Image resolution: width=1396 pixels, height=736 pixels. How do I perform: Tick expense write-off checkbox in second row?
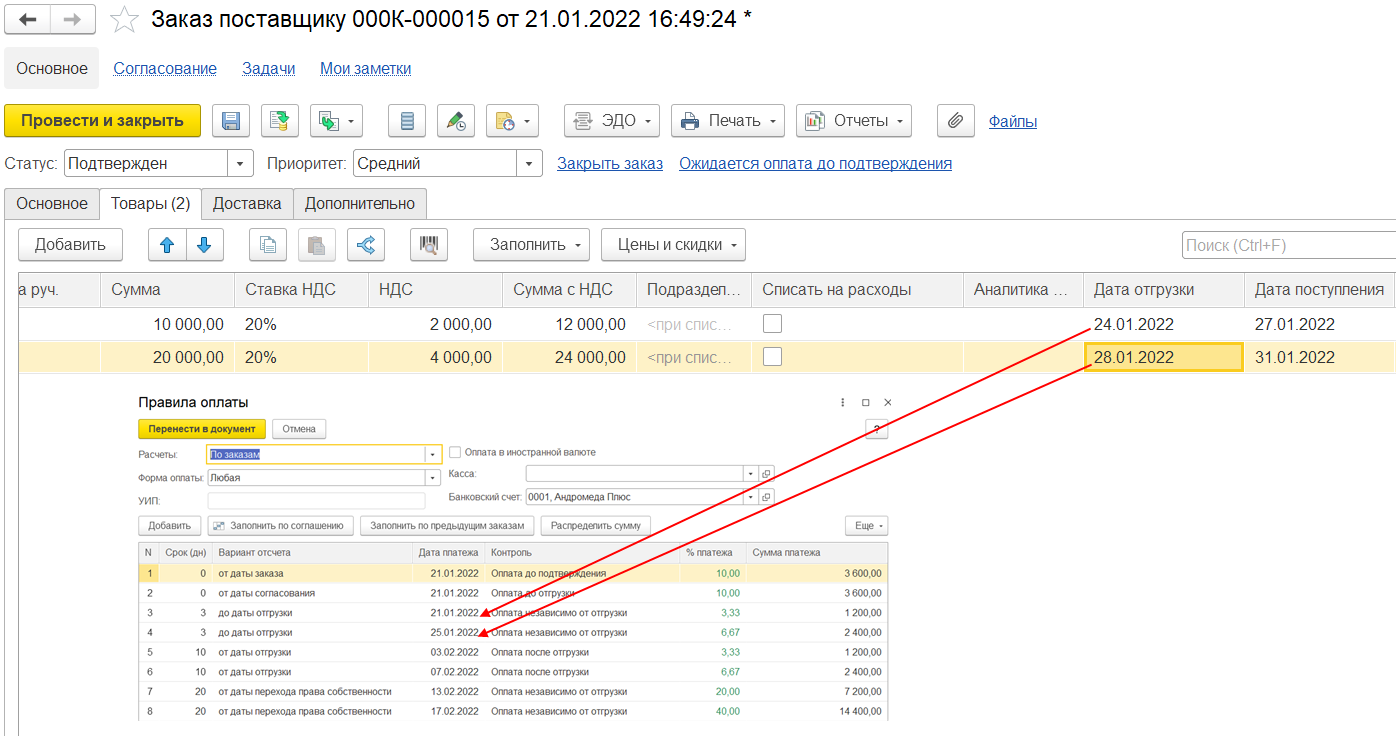point(772,357)
